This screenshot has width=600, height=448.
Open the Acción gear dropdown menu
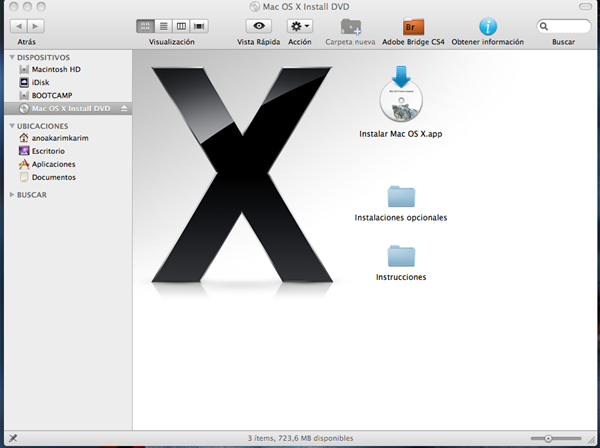click(300, 25)
